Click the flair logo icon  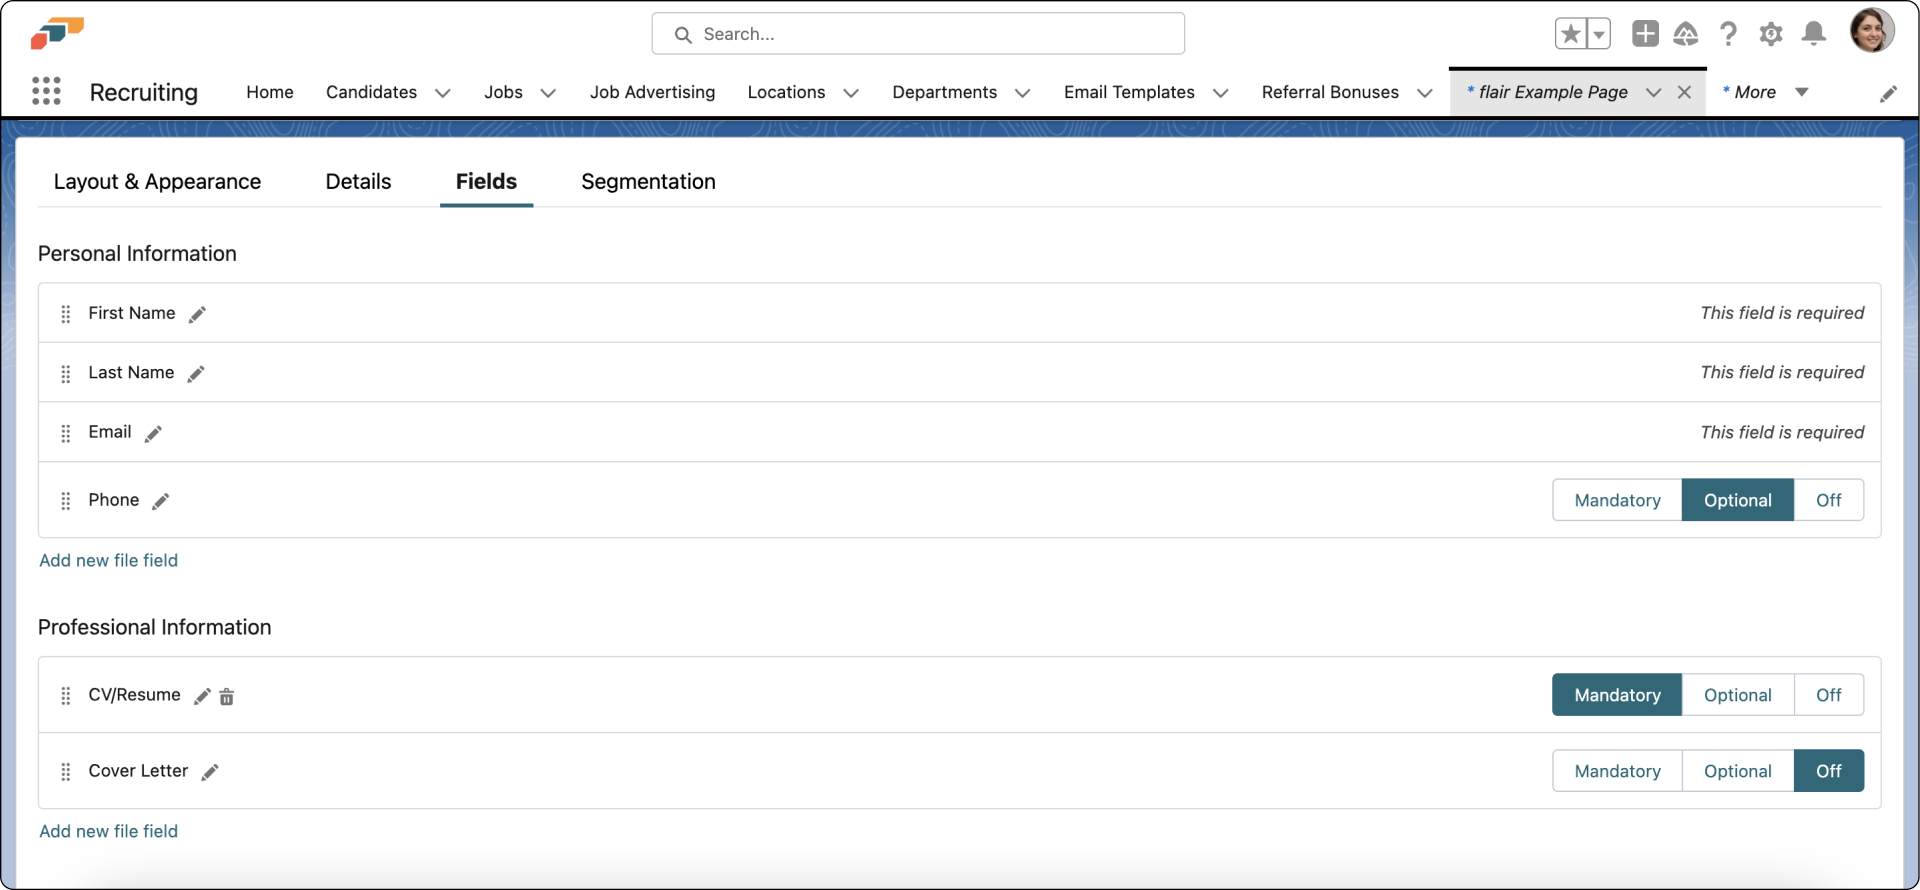[57, 33]
